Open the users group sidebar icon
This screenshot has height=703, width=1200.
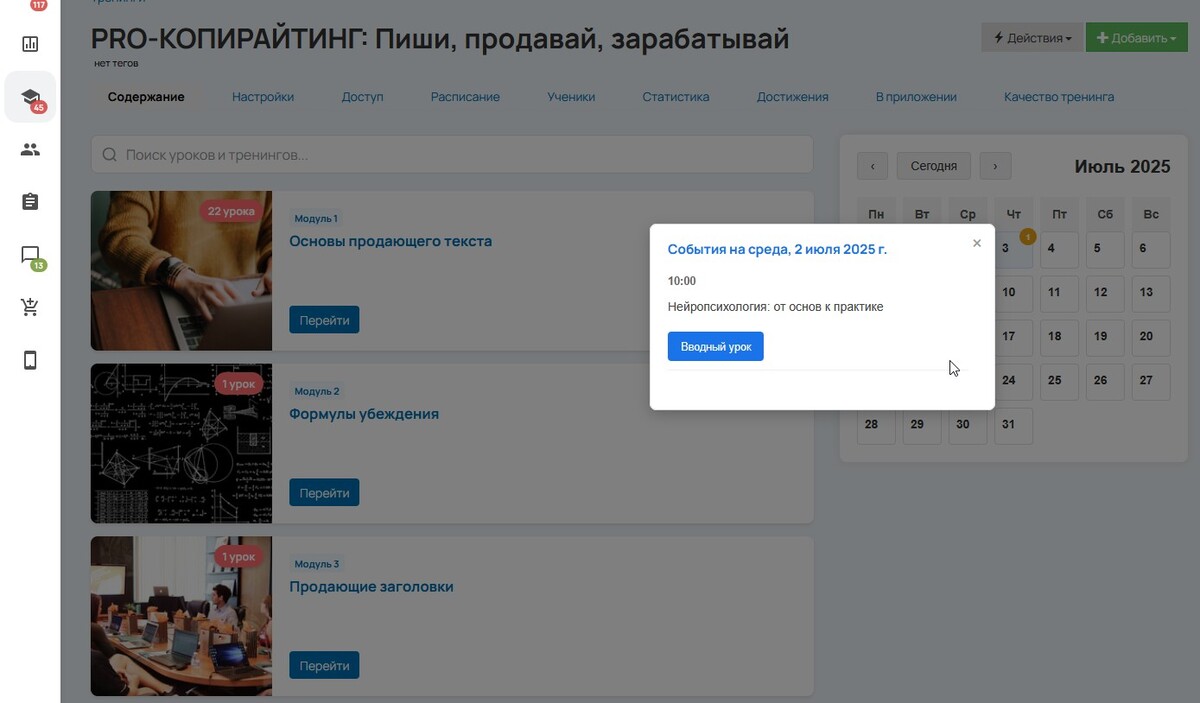pyautogui.click(x=30, y=150)
